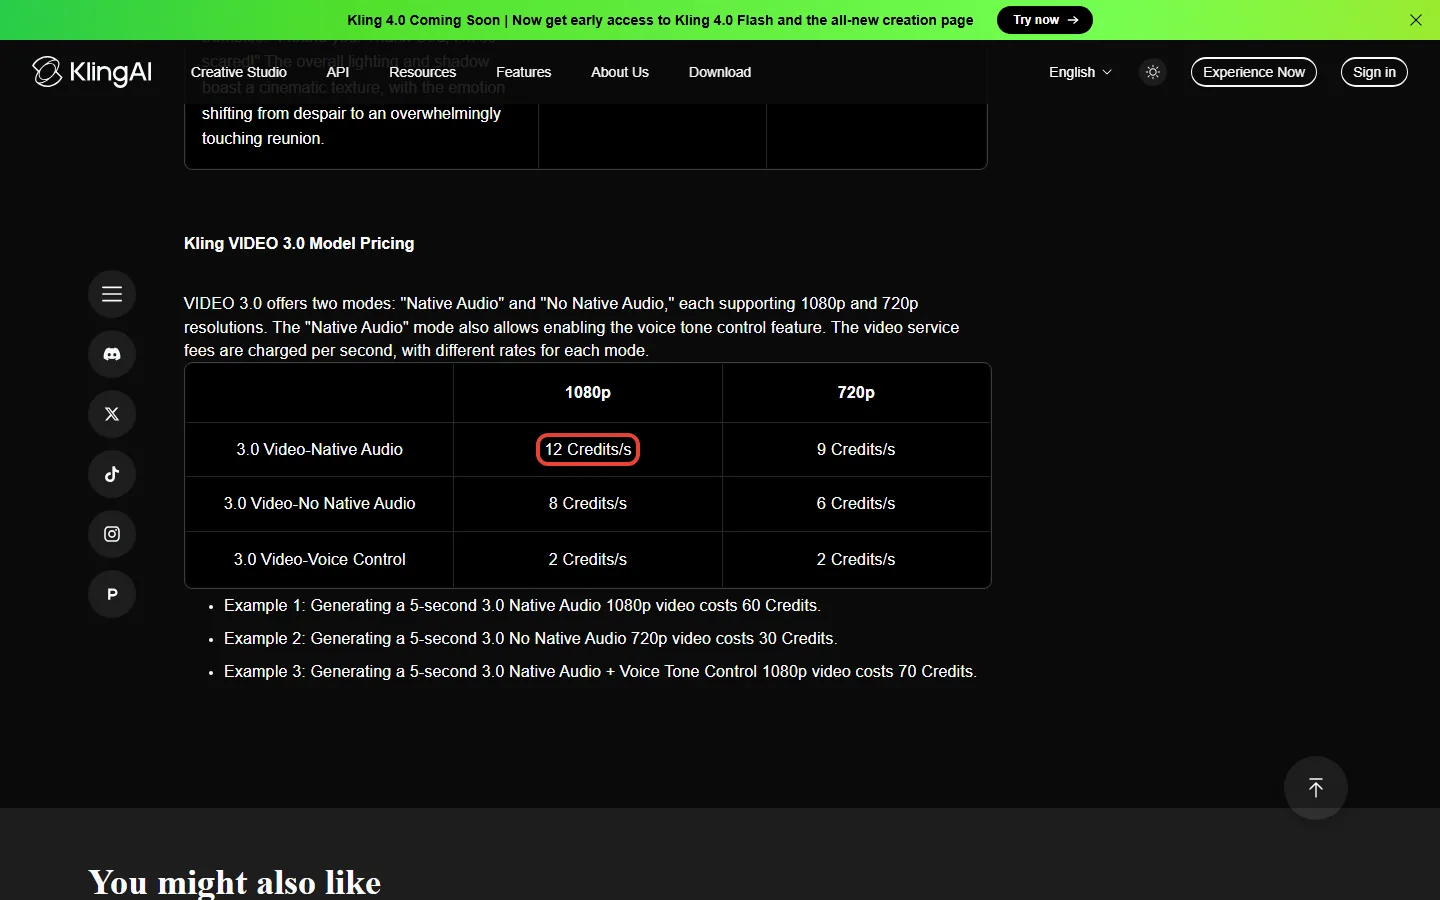Click the Sign in button

pos(1374,72)
